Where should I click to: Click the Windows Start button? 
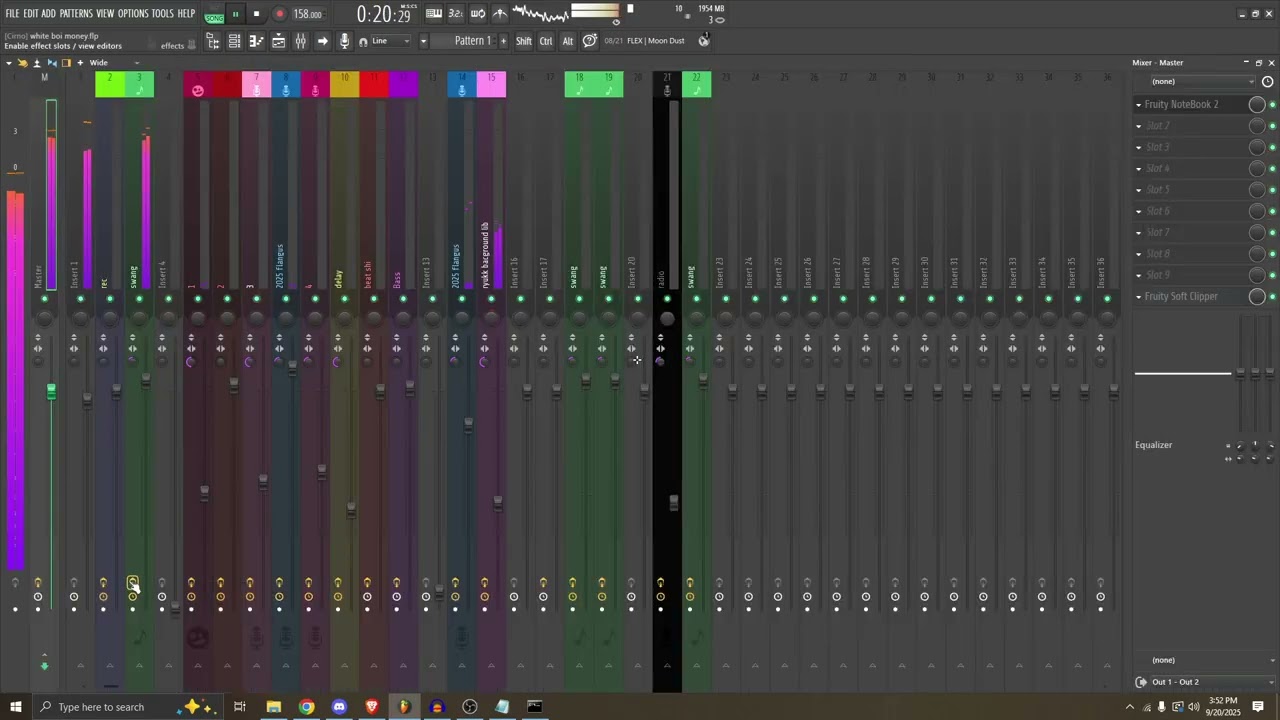tap(15, 707)
